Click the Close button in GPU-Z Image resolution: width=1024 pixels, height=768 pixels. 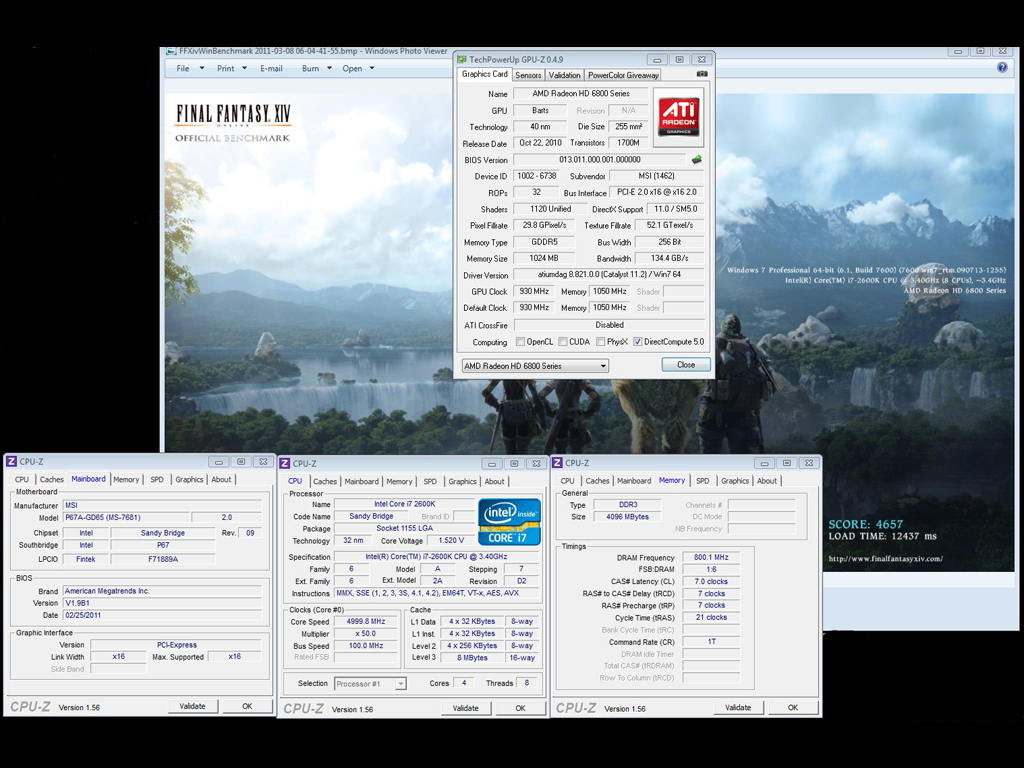[686, 364]
